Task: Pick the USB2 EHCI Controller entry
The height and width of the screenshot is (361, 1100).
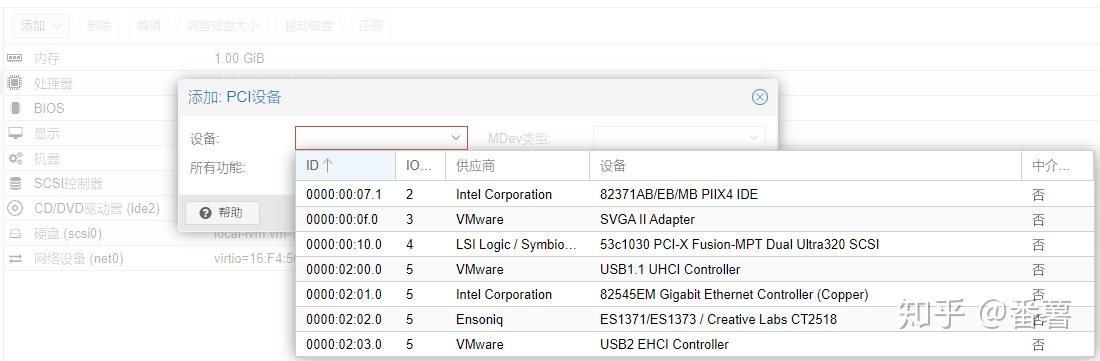Action: [x=694, y=344]
